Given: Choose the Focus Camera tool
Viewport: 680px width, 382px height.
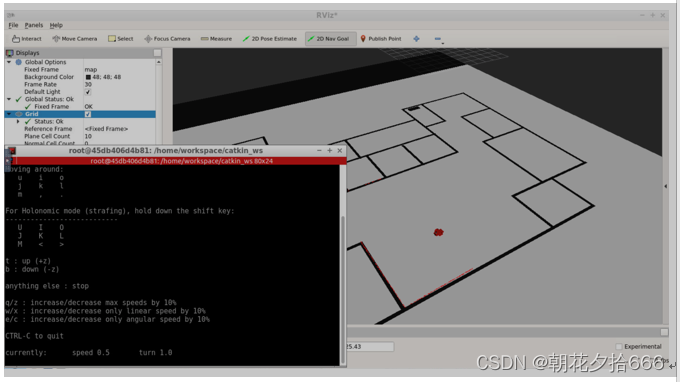Looking at the screenshot, I should 167,39.
